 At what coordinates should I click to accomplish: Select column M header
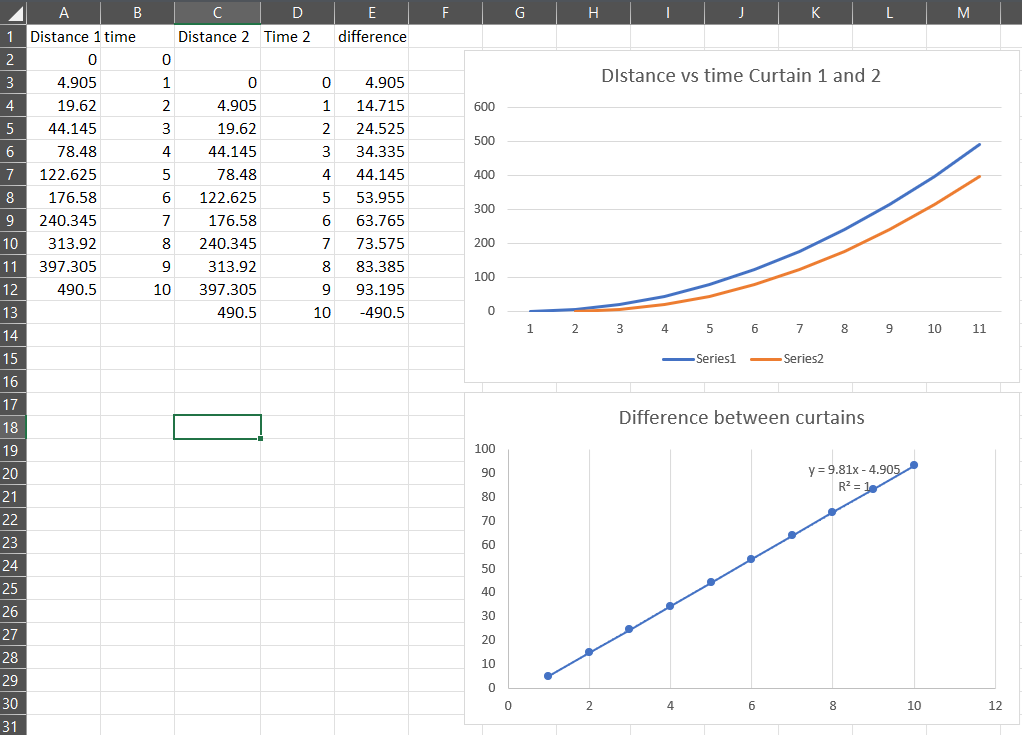point(963,12)
